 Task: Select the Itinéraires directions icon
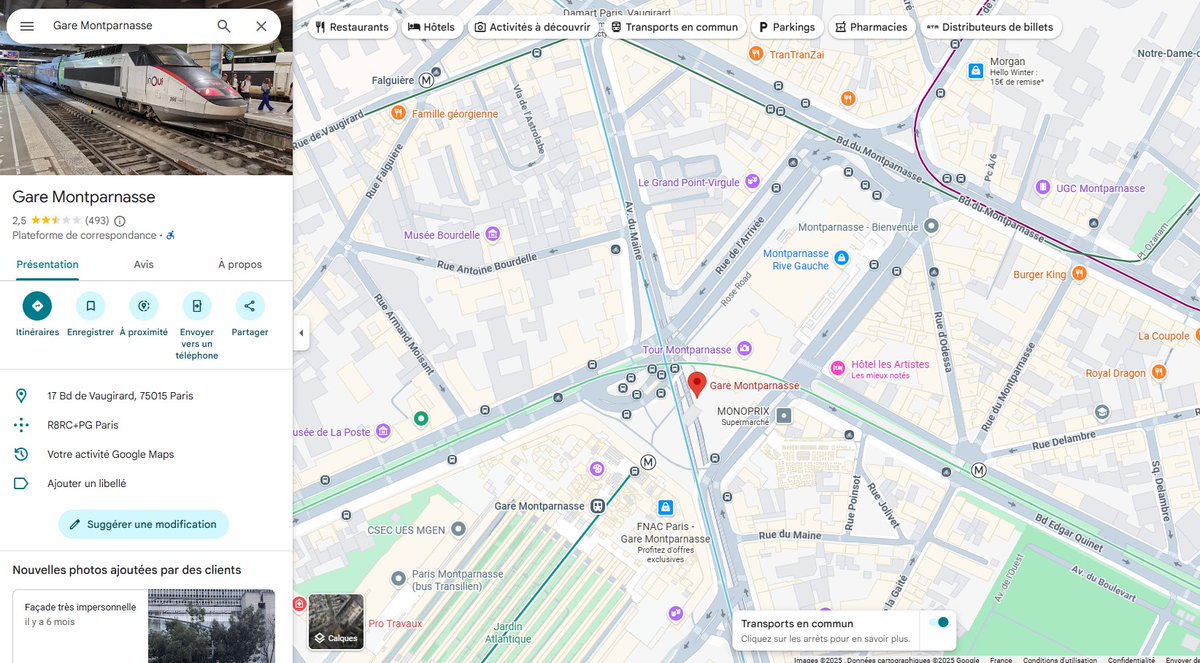37,308
